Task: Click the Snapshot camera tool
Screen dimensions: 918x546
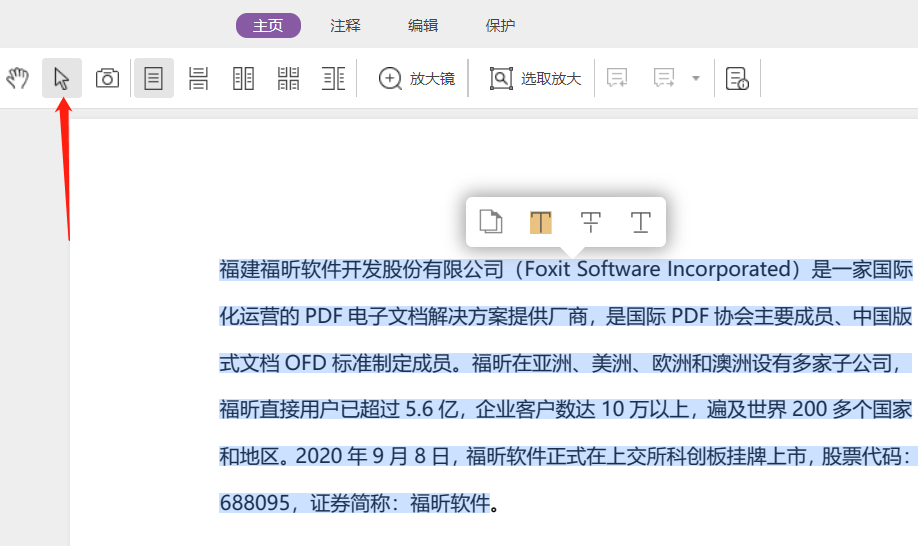Action: pyautogui.click(x=107, y=78)
